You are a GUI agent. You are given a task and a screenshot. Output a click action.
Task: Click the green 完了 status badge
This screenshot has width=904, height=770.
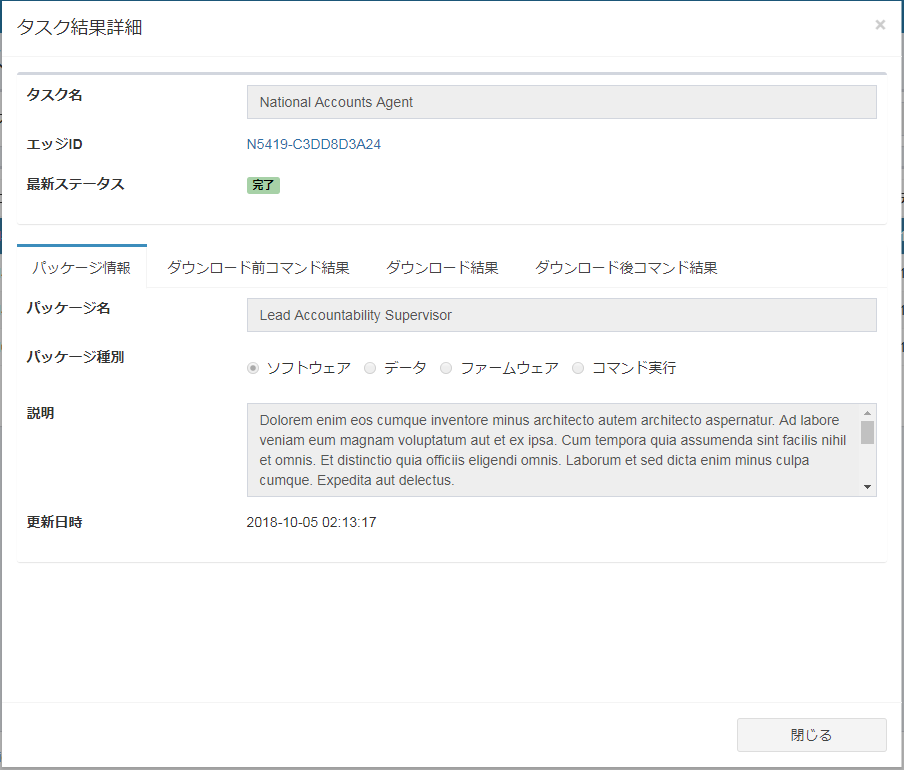(263, 185)
